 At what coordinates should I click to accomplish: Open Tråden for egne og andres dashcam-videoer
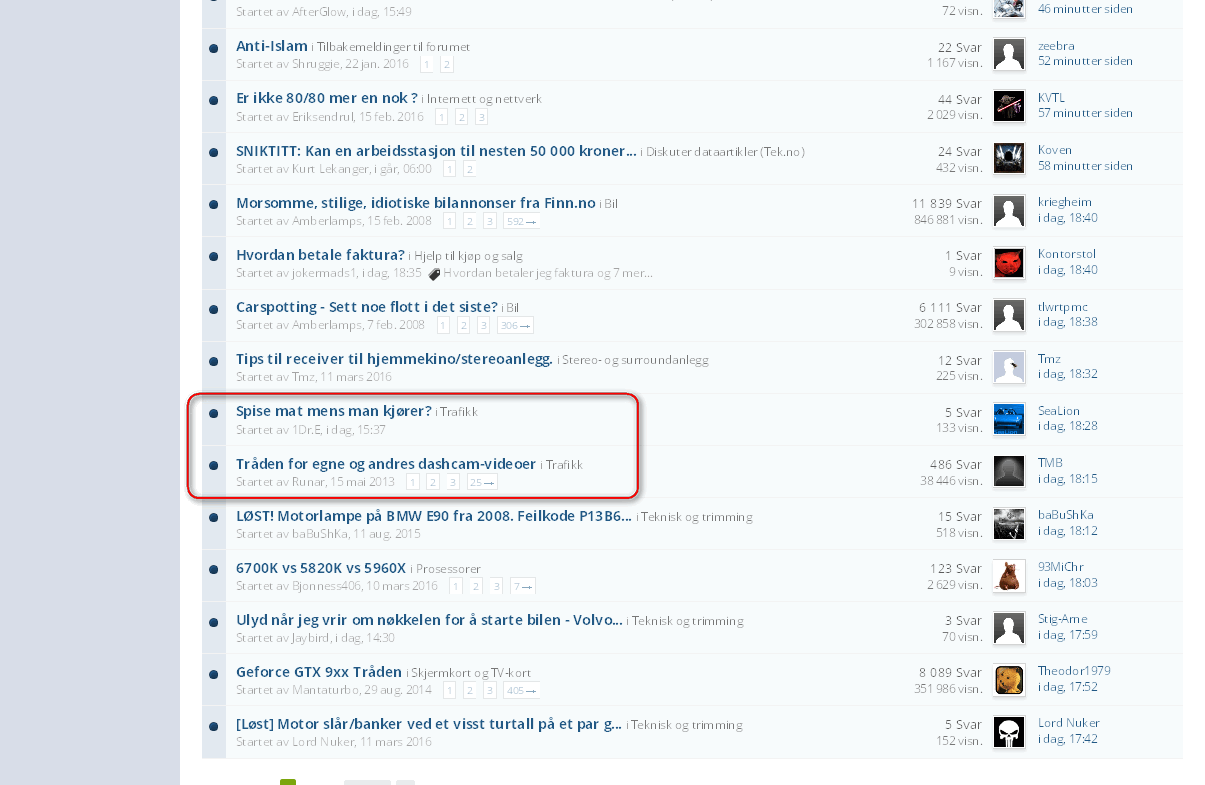coord(386,463)
